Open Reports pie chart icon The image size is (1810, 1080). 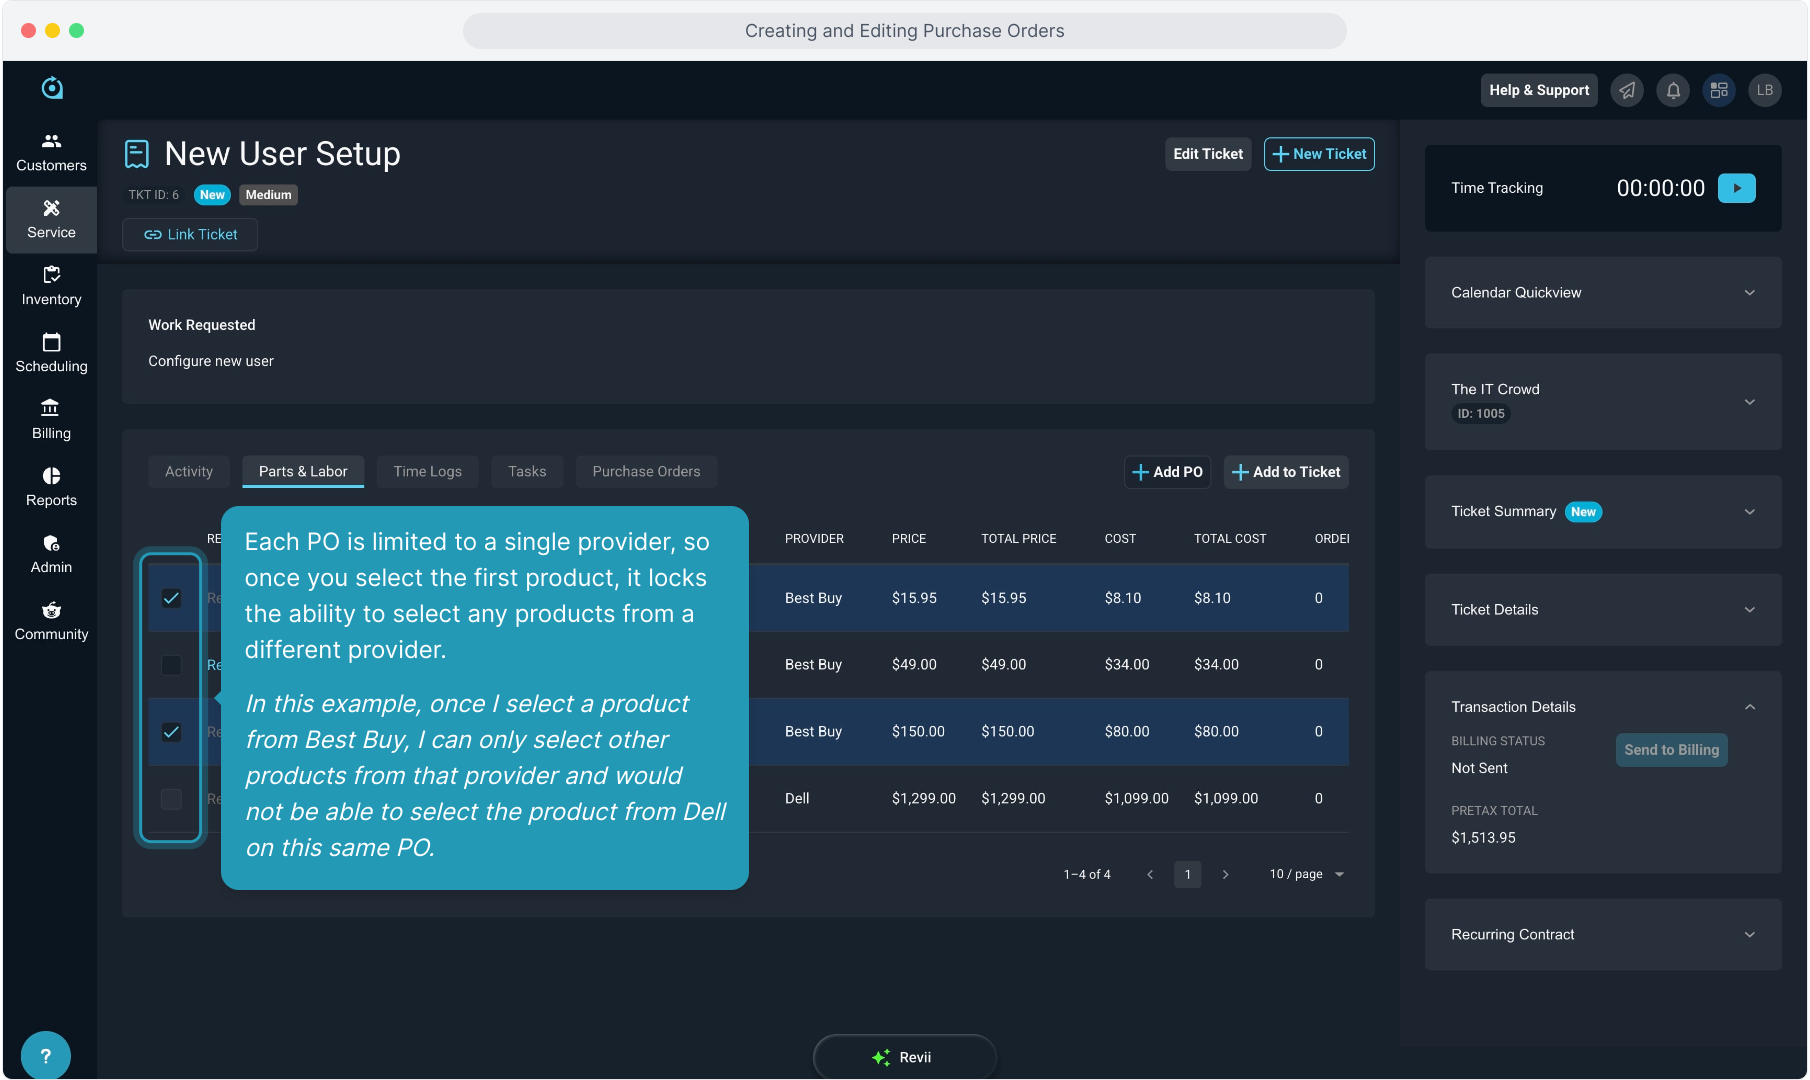click(51, 476)
